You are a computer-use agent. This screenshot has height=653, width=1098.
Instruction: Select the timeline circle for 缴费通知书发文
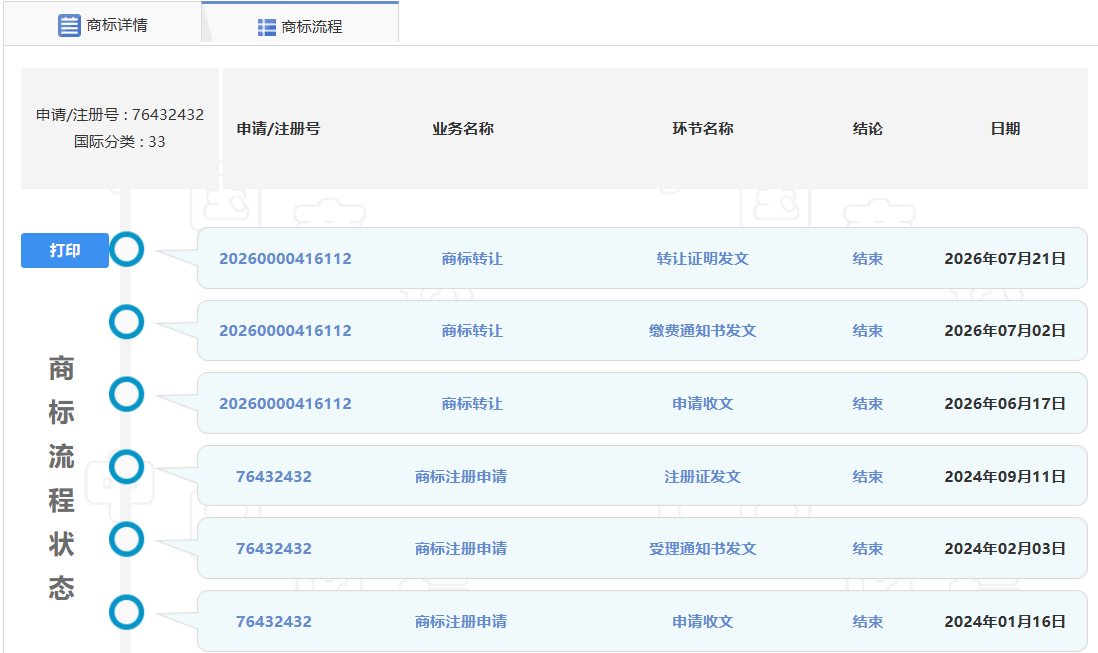[x=127, y=322]
